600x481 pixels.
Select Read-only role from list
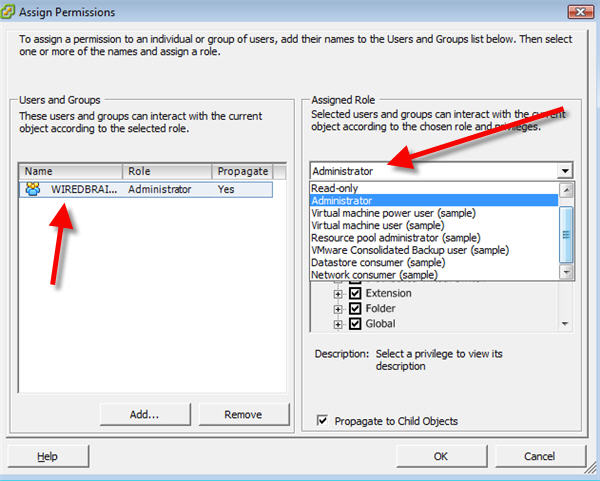[x=334, y=188]
